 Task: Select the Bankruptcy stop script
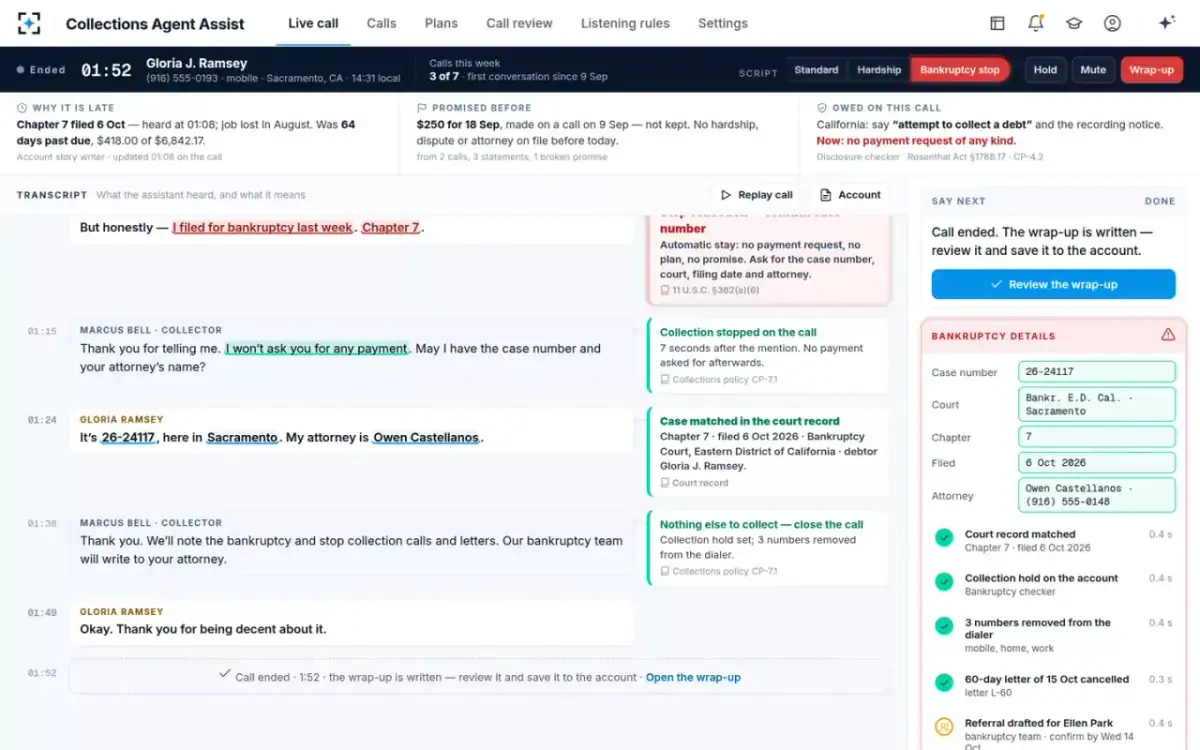click(x=960, y=70)
